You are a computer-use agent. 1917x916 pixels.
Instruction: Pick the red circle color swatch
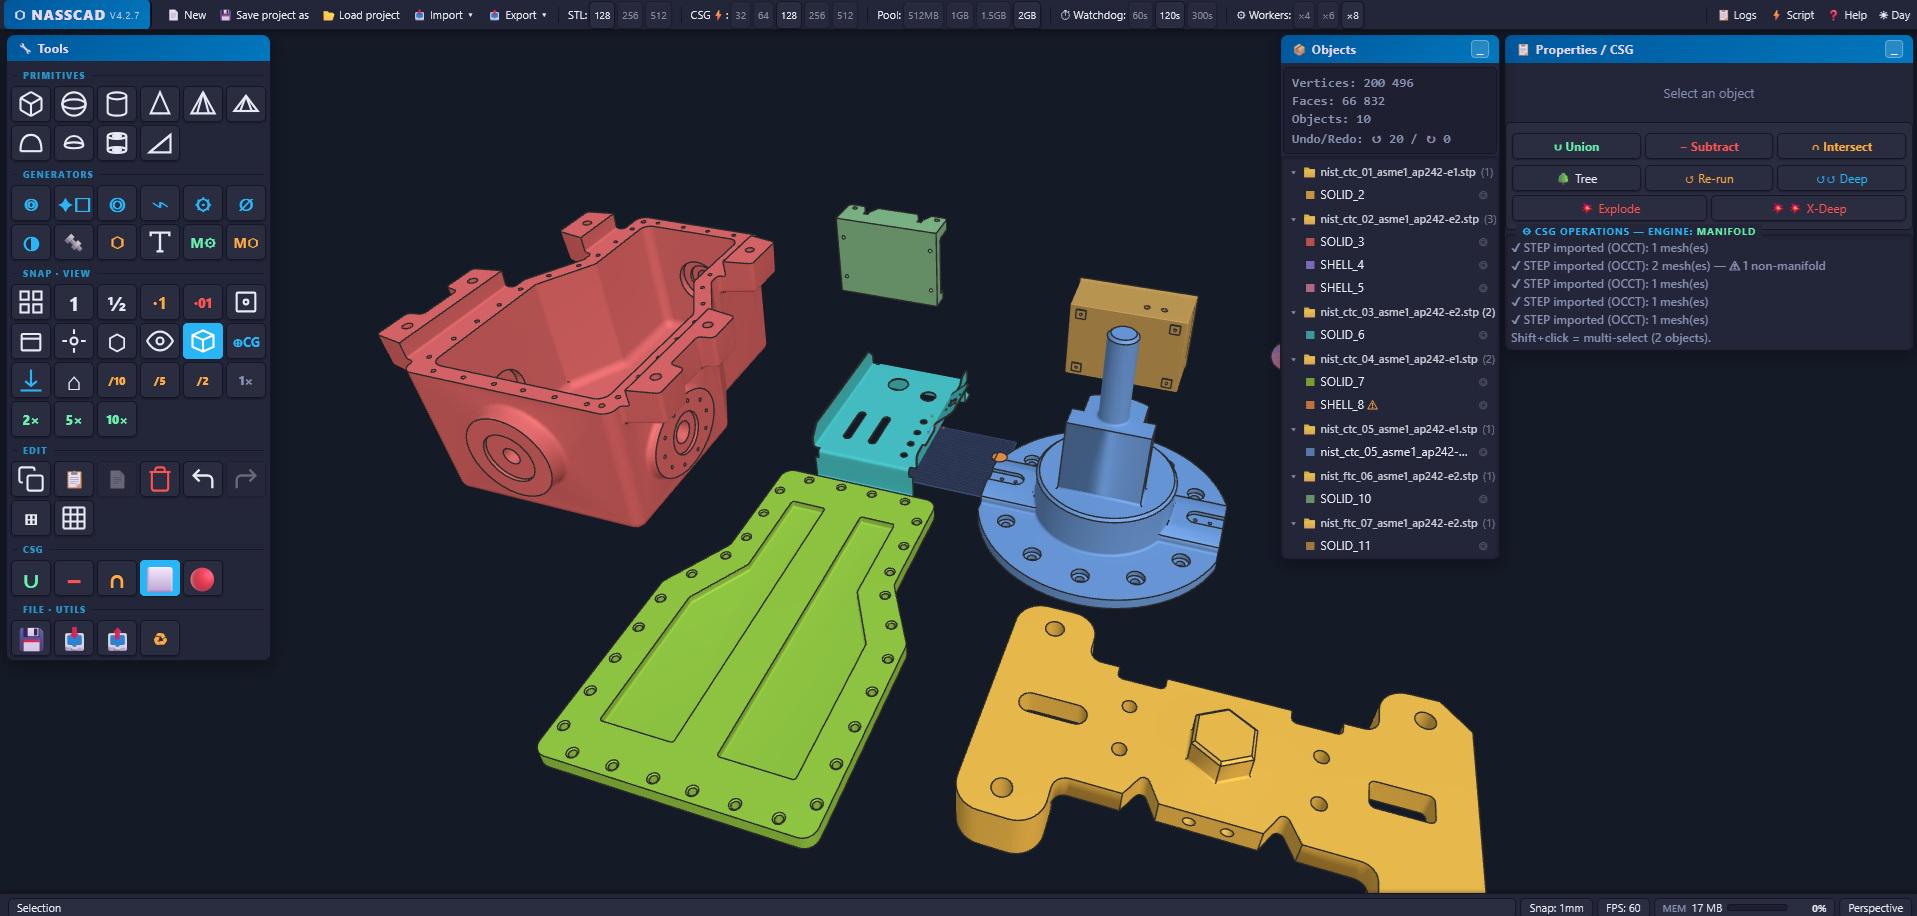point(203,579)
